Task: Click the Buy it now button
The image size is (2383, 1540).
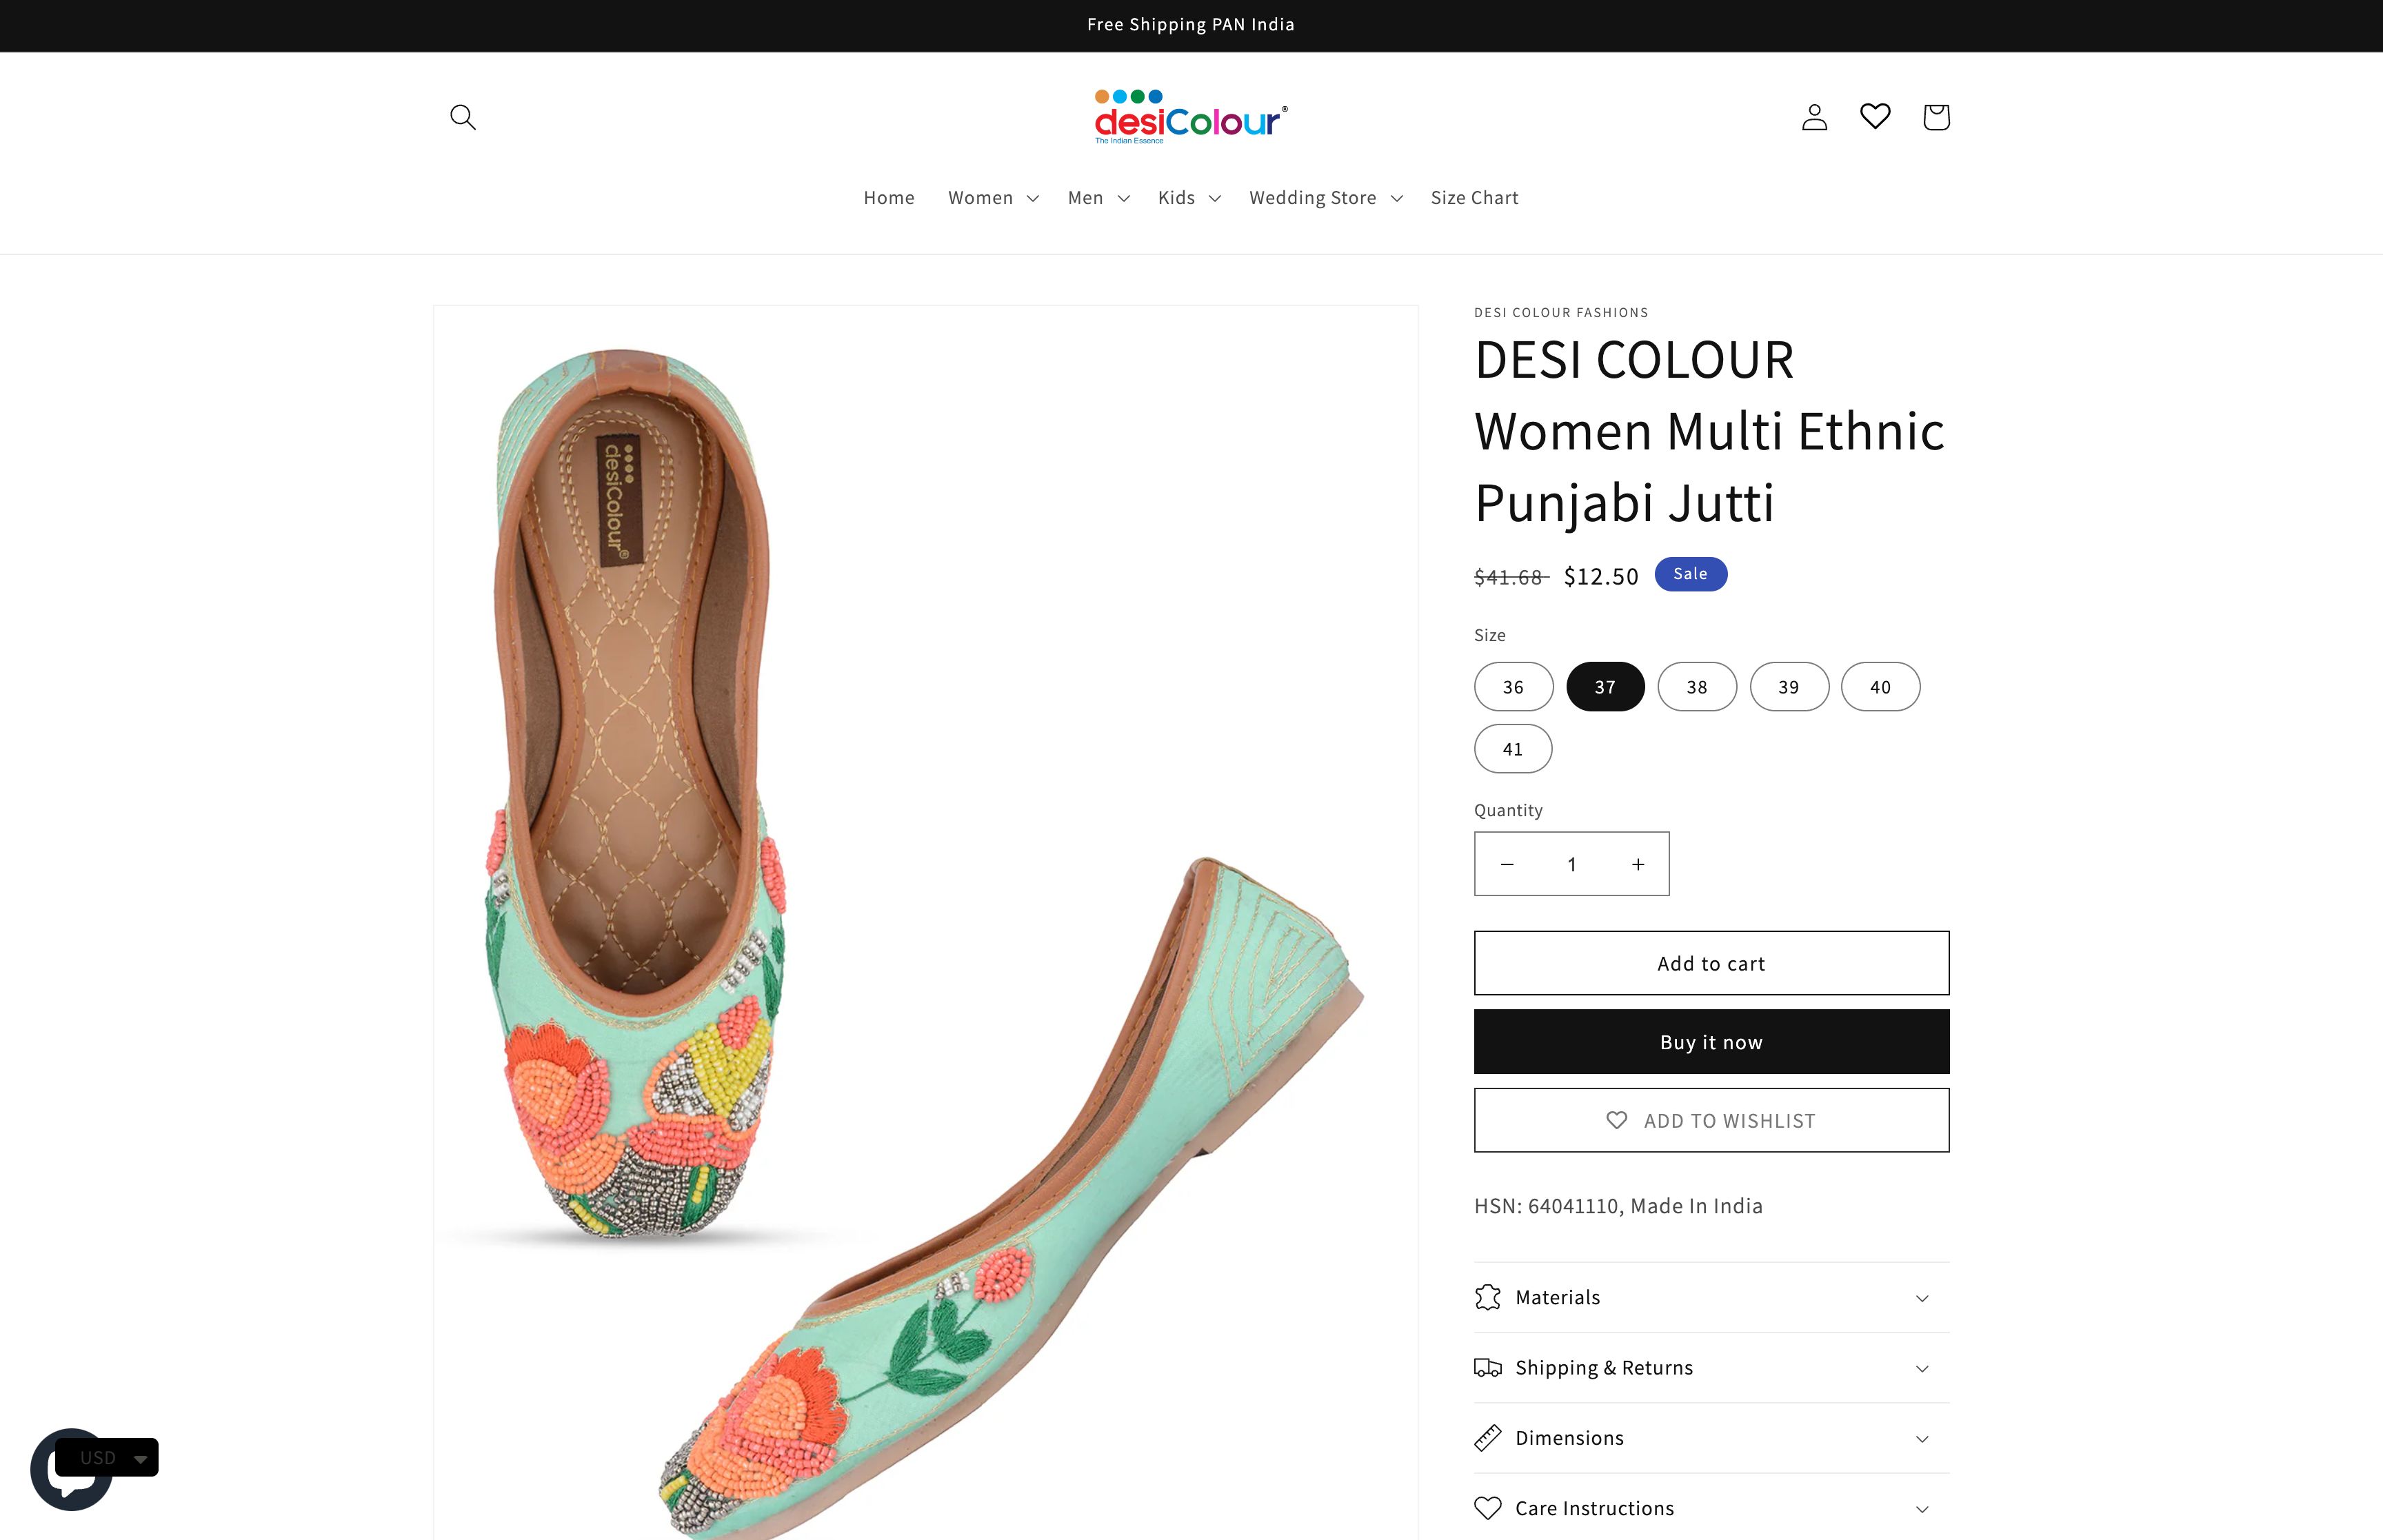Action: coord(1711,1041)
